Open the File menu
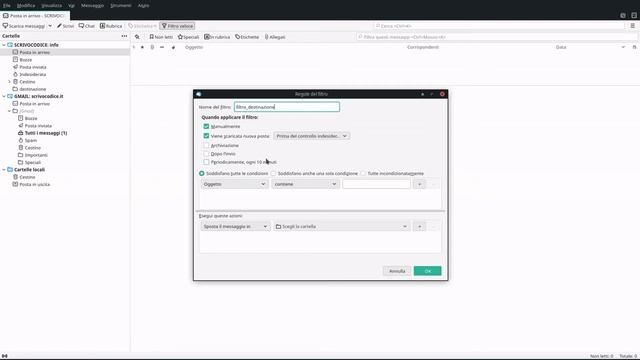This screenshot has width=640, height=360. point(7,6)
